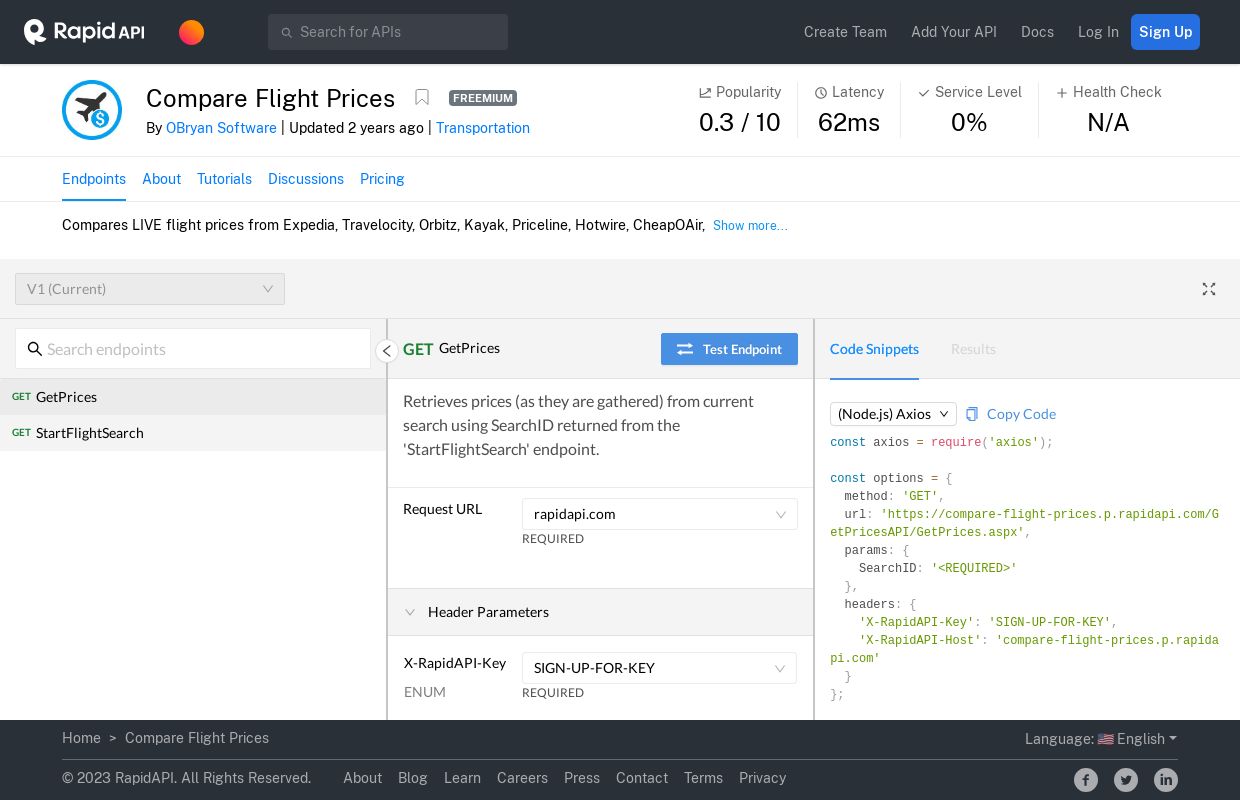Click the Copy Code link
This screenshot has width=1240, height=800.
[x=1021, y=414]
